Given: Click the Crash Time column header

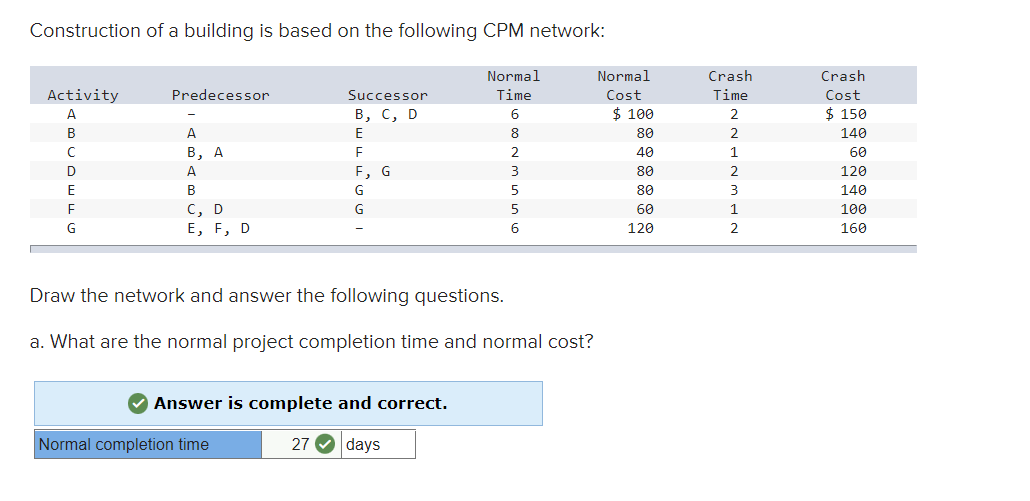Looking at the screenshot, I should [730, 86].
